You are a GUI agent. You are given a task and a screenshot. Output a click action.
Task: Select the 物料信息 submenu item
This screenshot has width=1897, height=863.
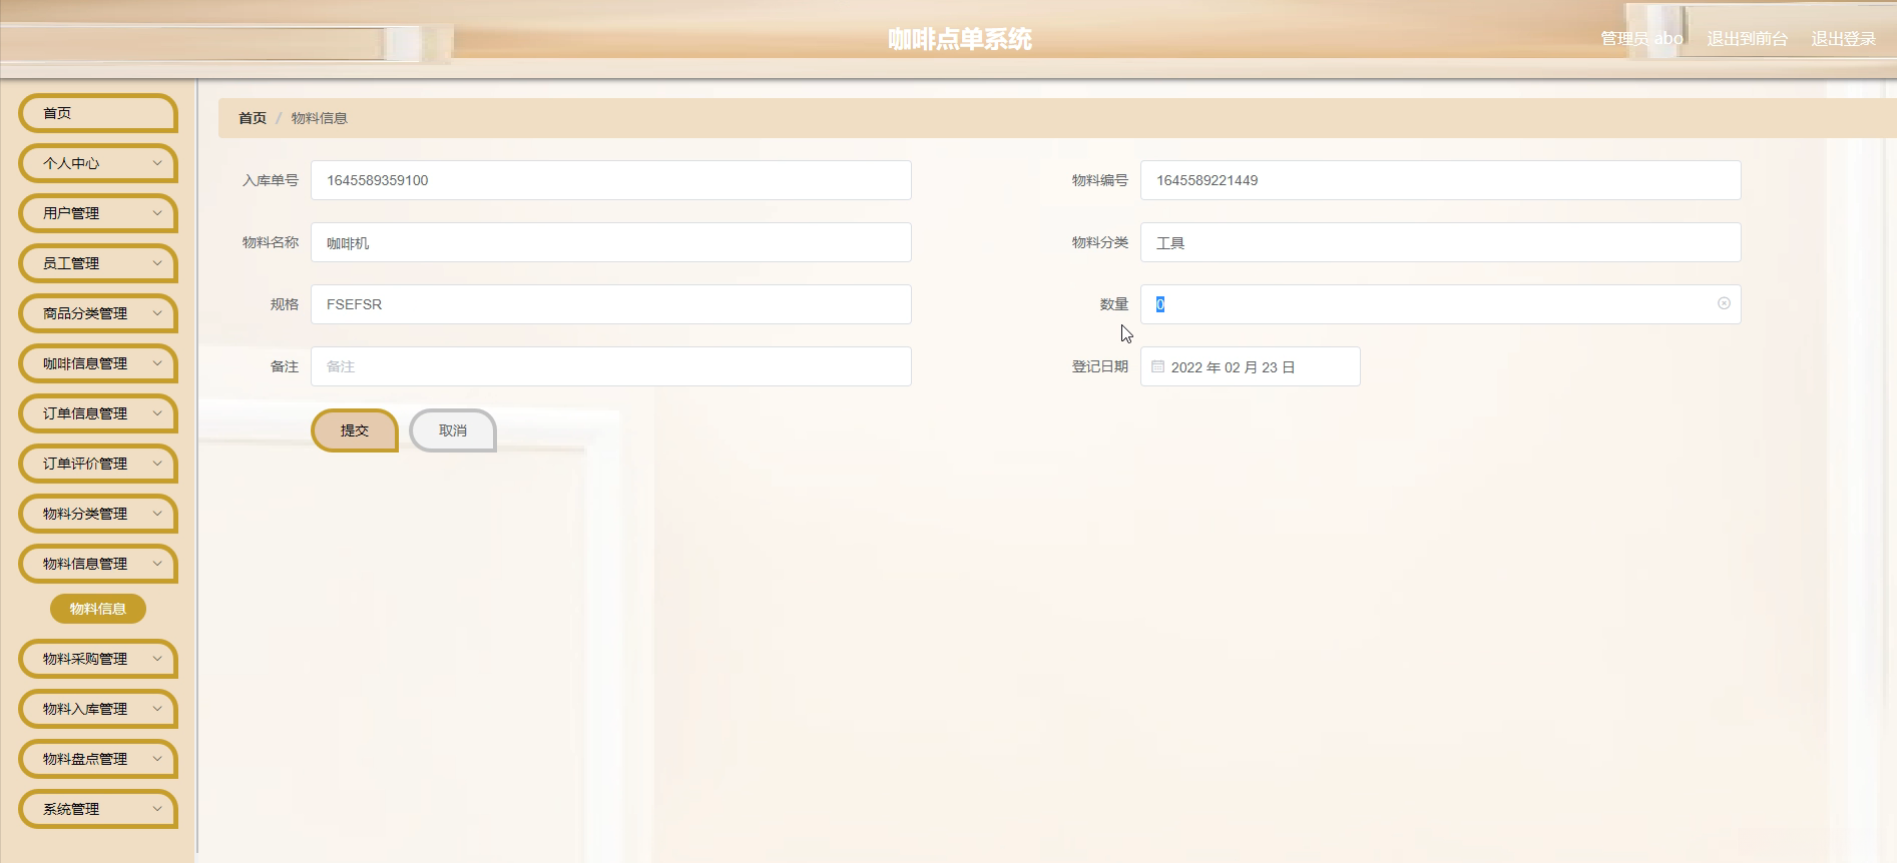pyautogui.click(x=98, y=609)
